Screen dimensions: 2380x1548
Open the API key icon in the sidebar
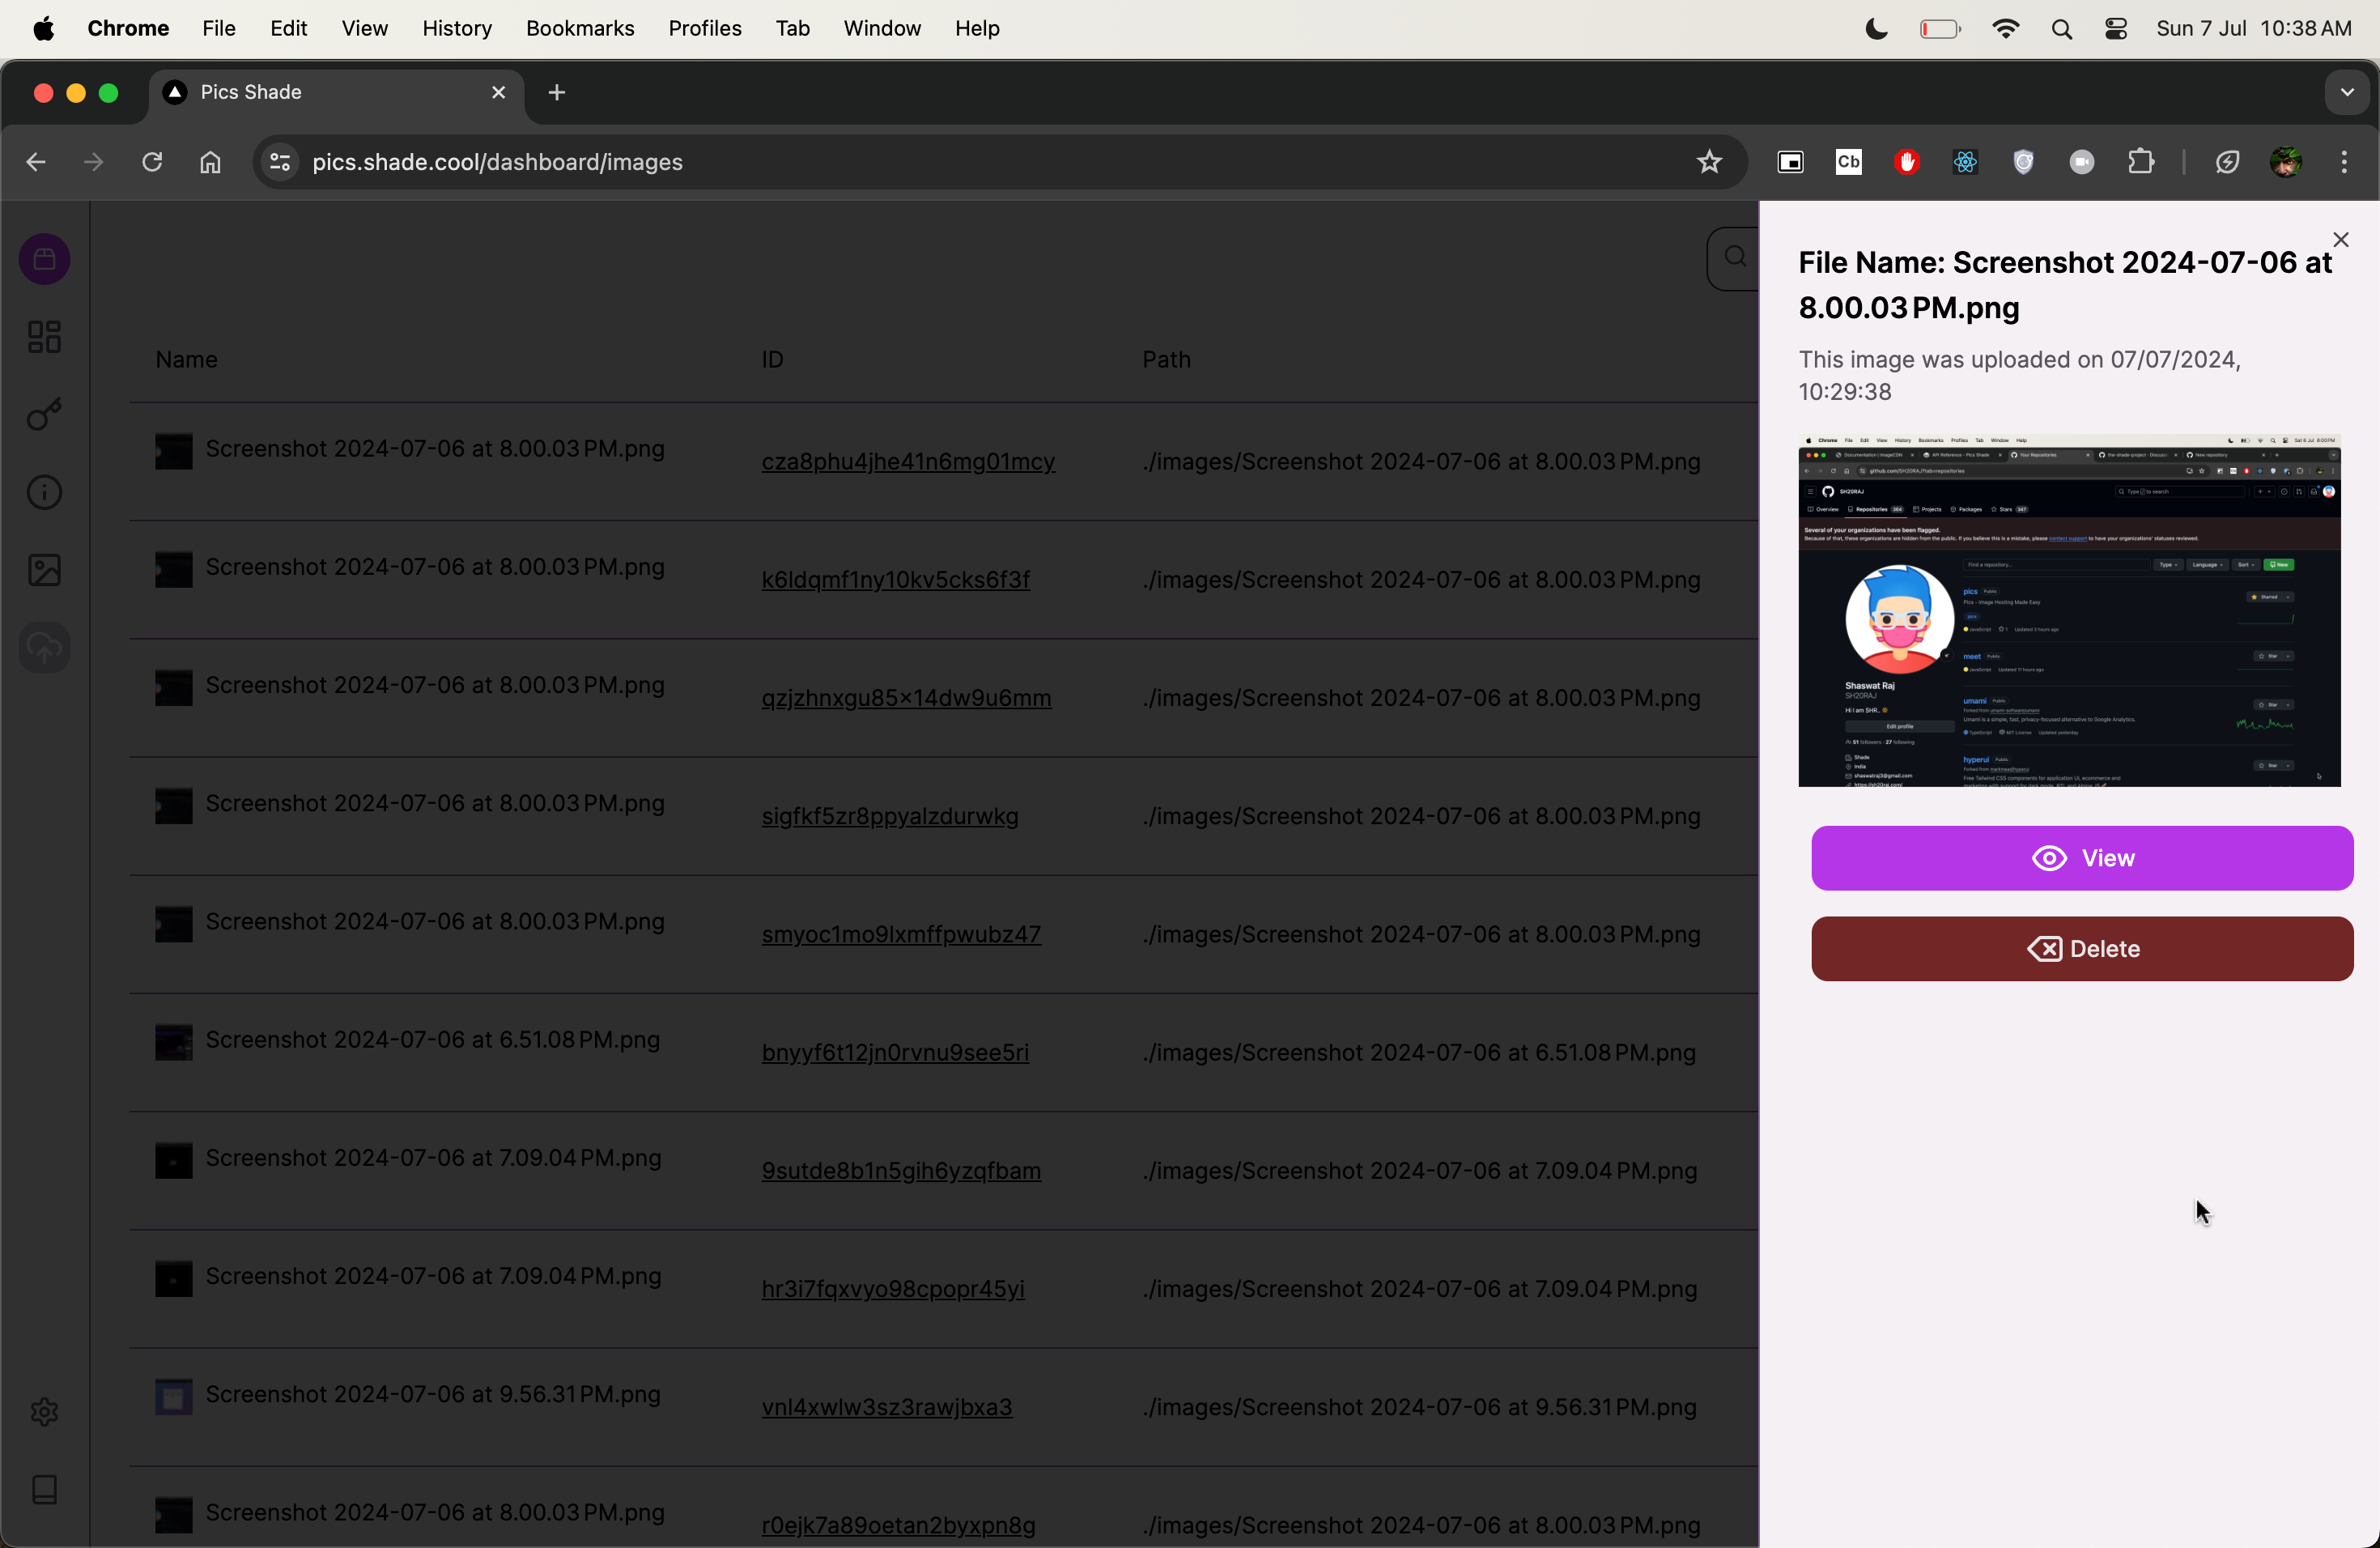[45, 414]
